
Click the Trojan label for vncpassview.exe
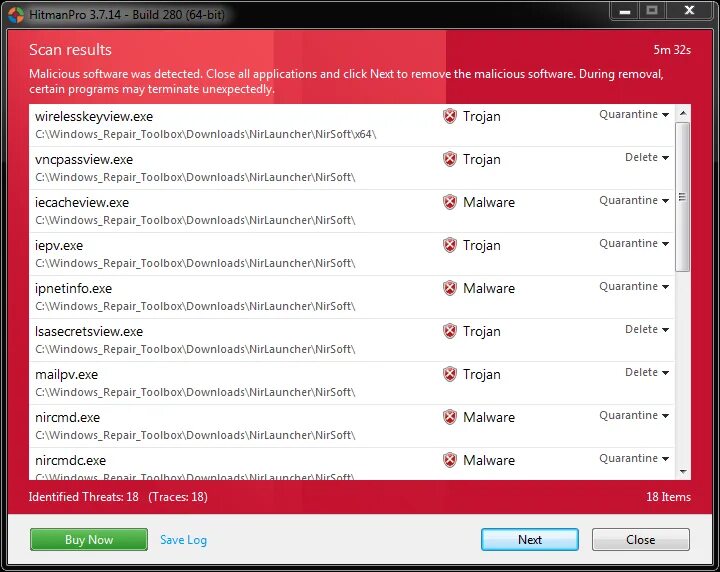pos(482,160)
